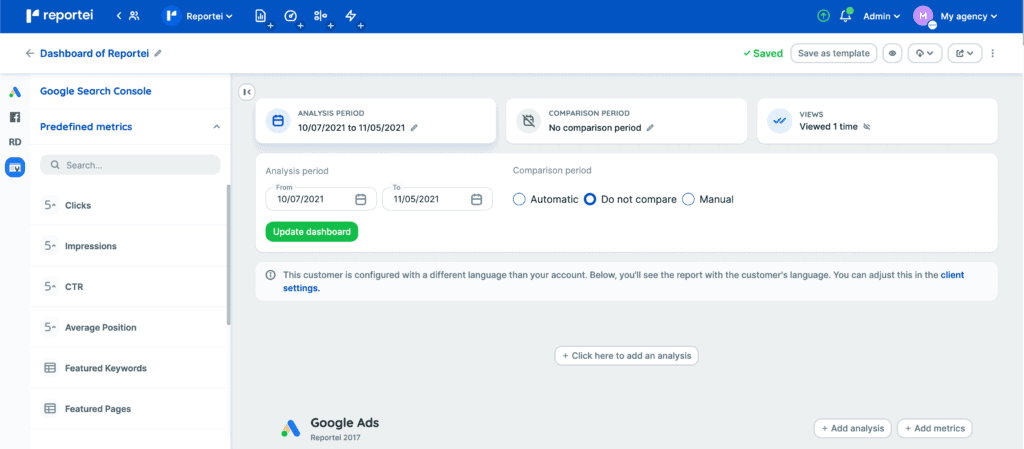Click the From date field
1024x449 pixels.
click(321, 199)
